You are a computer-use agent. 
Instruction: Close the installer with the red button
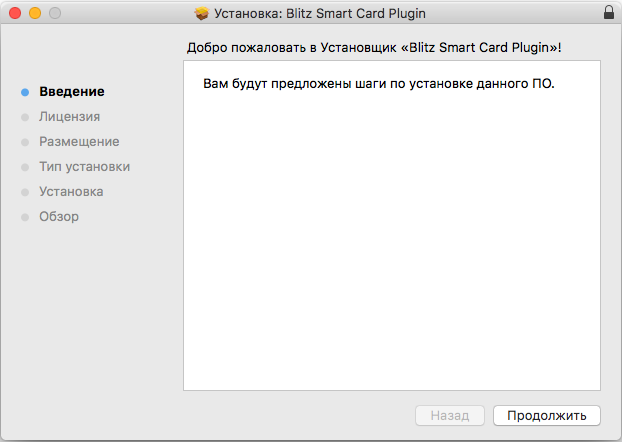pyautogui.click(x=14, y=13)
